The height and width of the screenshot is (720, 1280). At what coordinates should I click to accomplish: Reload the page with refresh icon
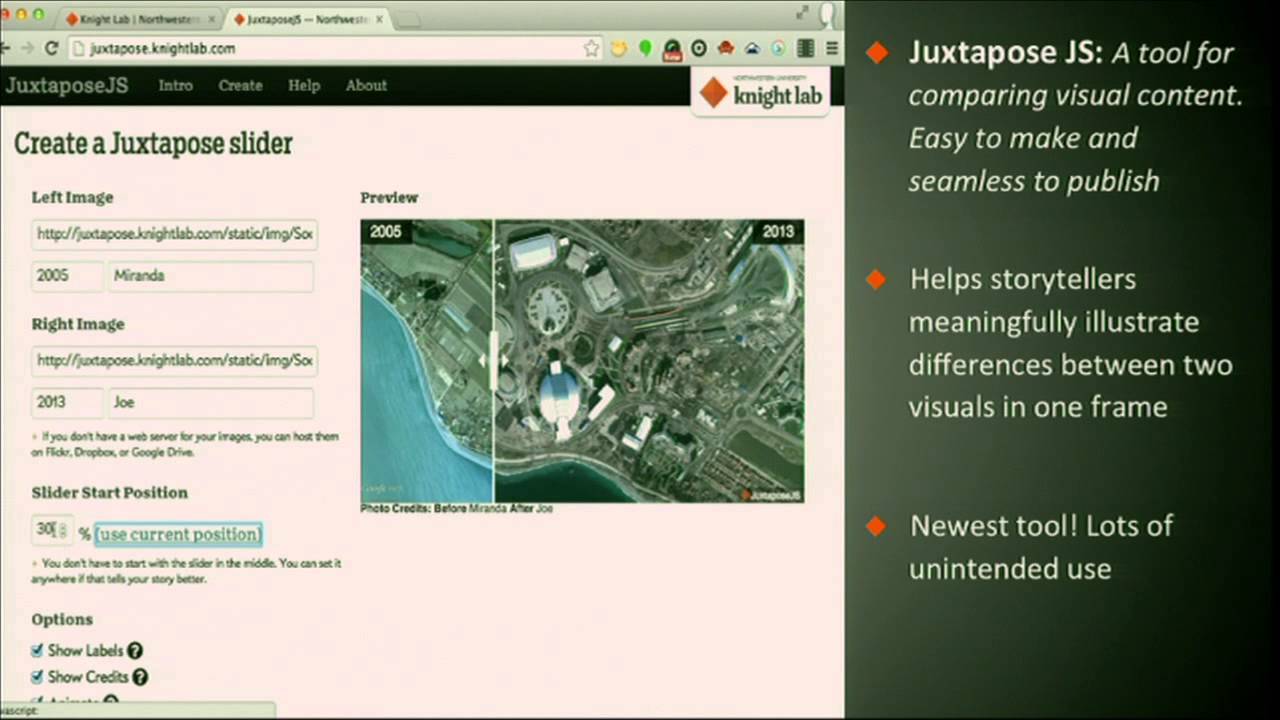tap(51, 48)
